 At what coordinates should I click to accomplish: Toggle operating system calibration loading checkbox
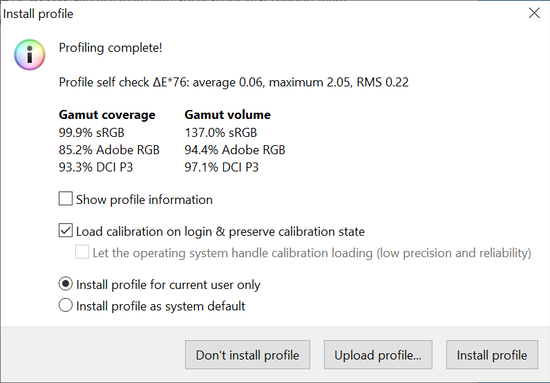[x=82, y=252]
